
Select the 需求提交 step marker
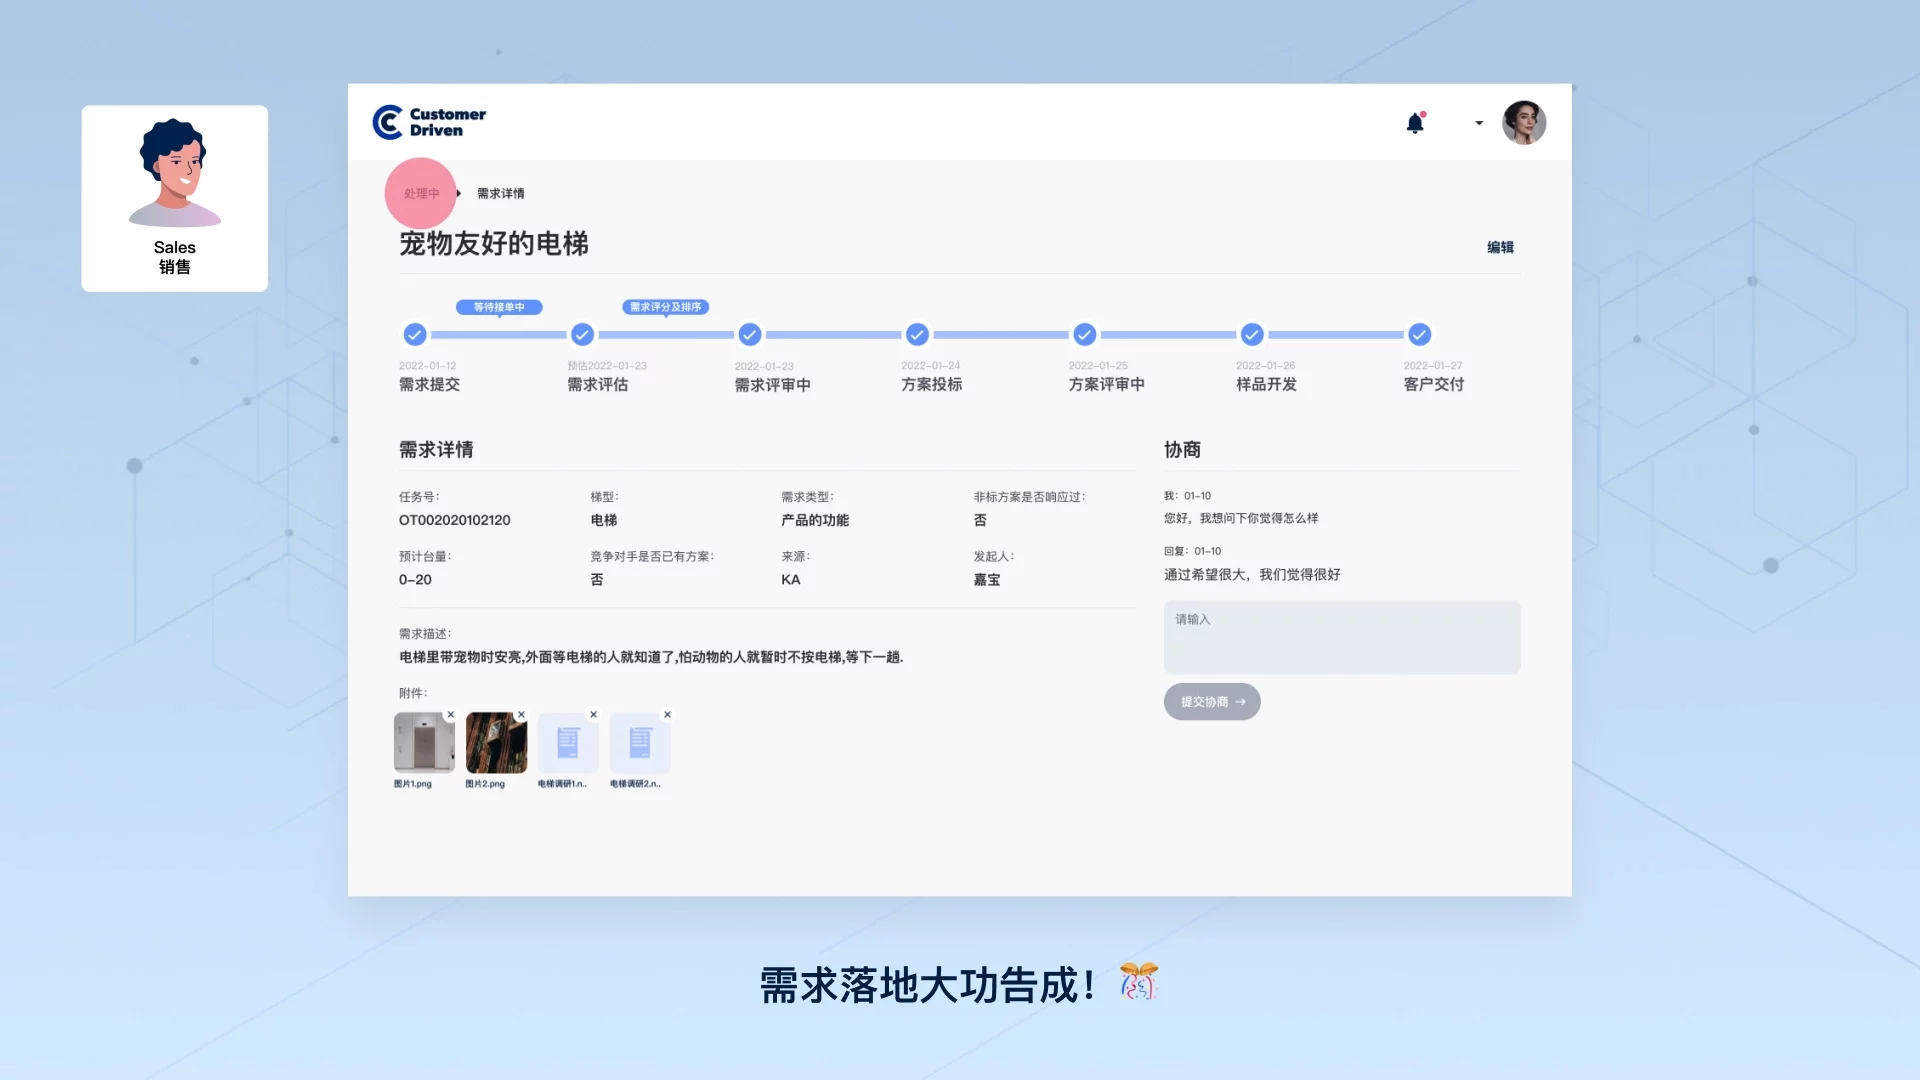[x=415, y=334]
